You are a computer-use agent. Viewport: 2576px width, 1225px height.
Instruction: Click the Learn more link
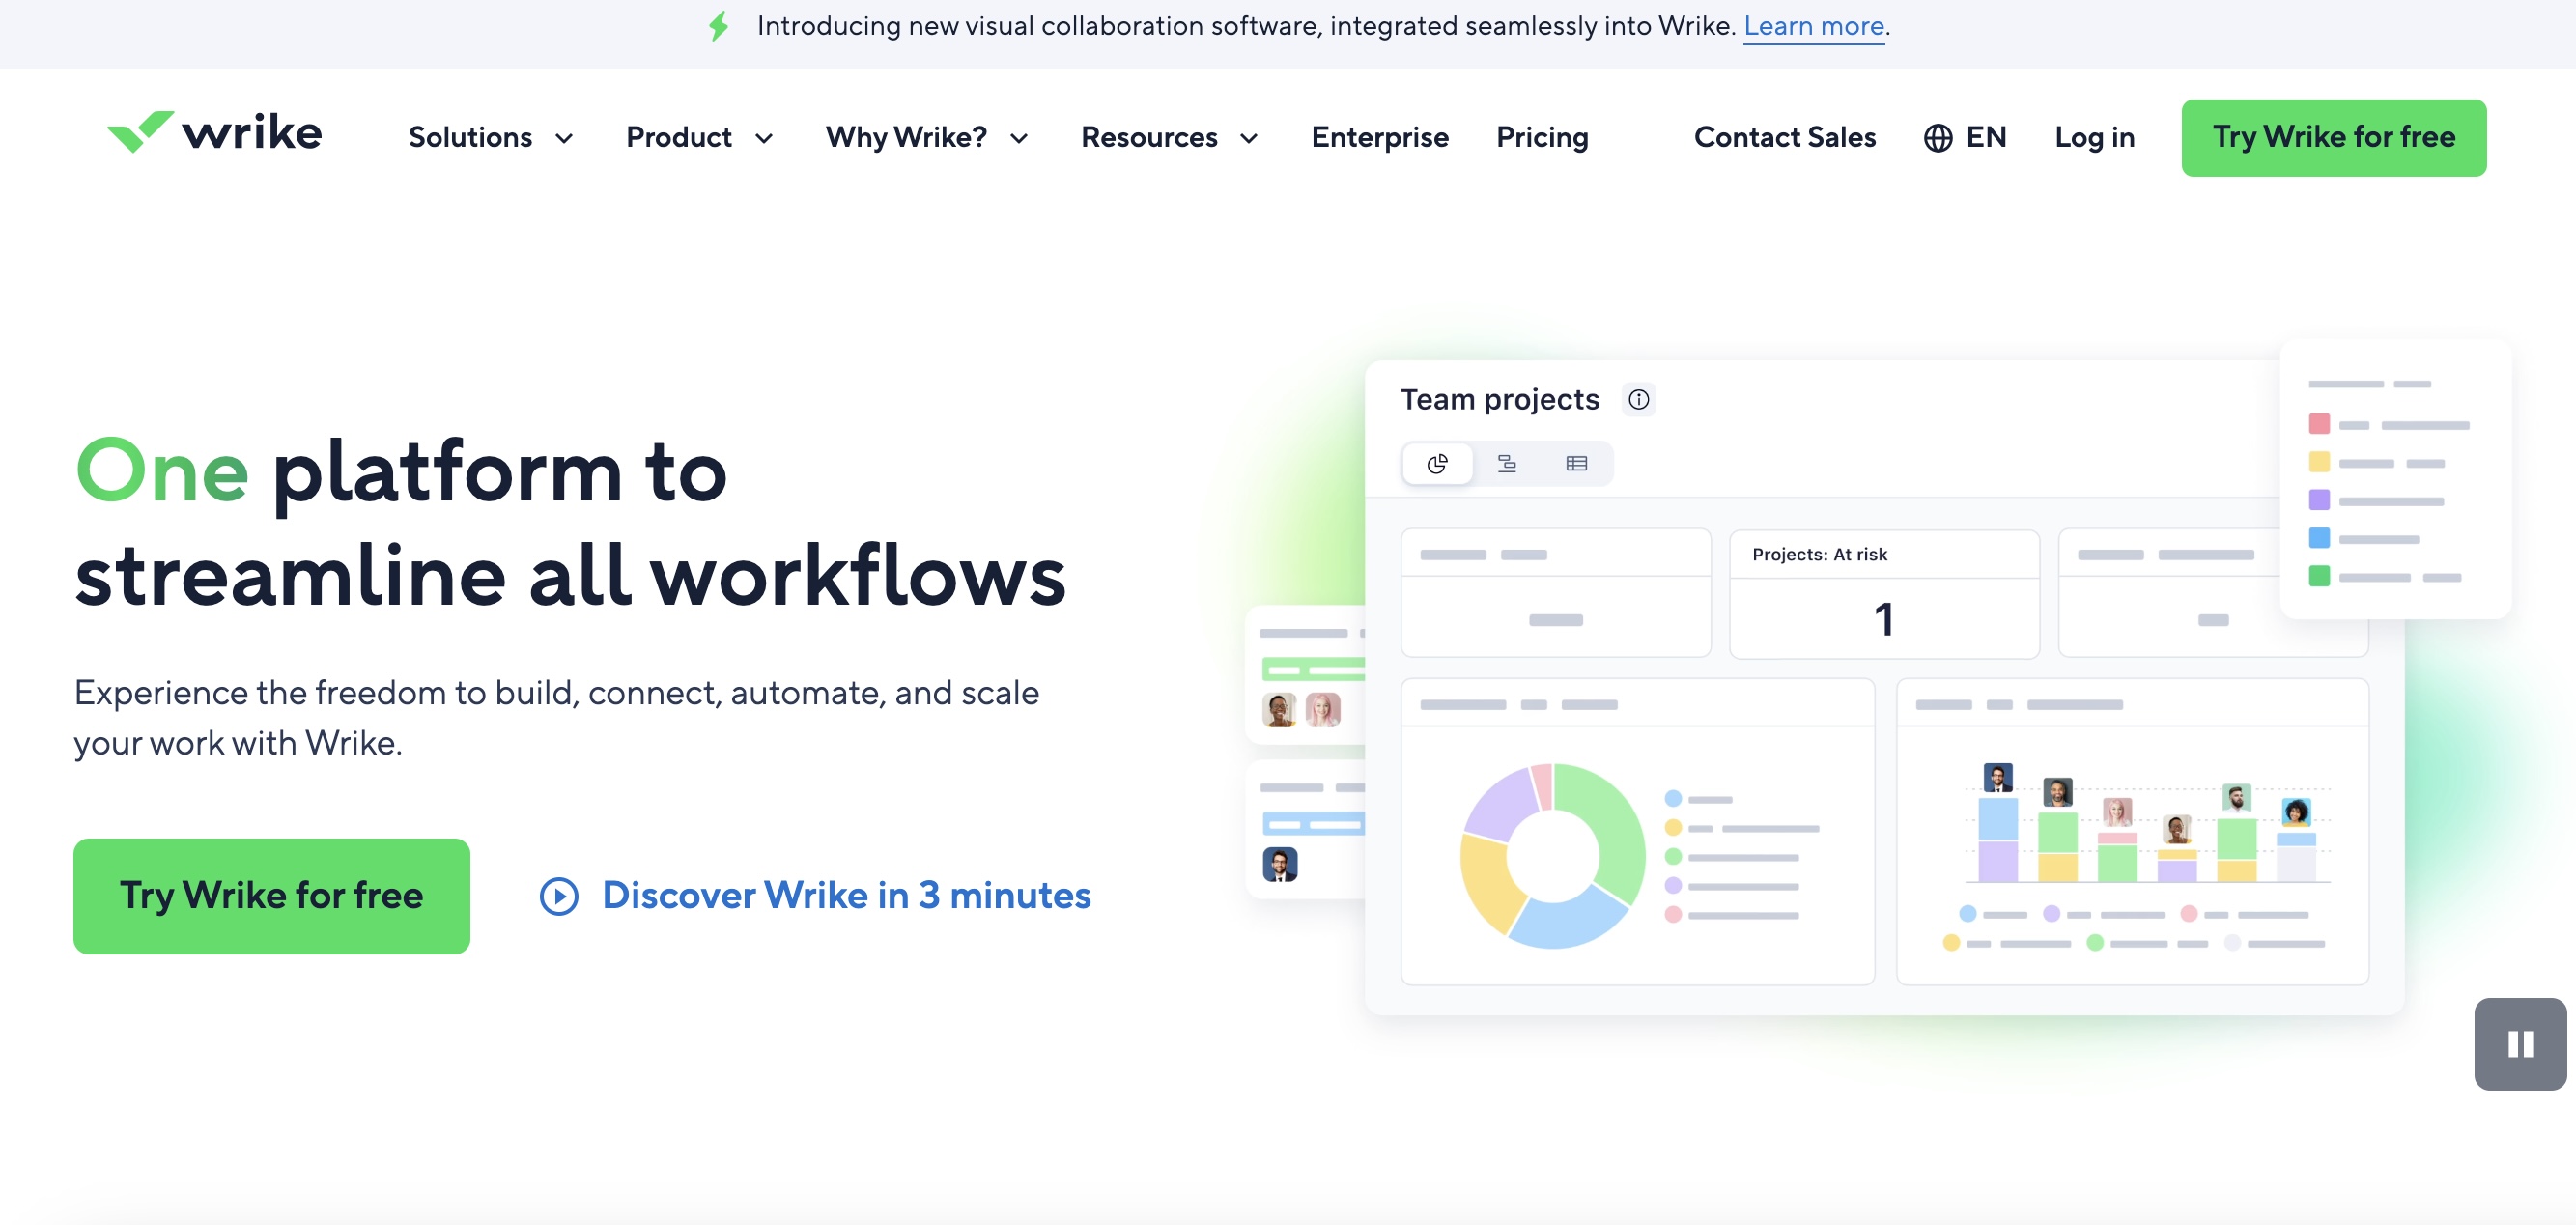[x=1814, y=27]
